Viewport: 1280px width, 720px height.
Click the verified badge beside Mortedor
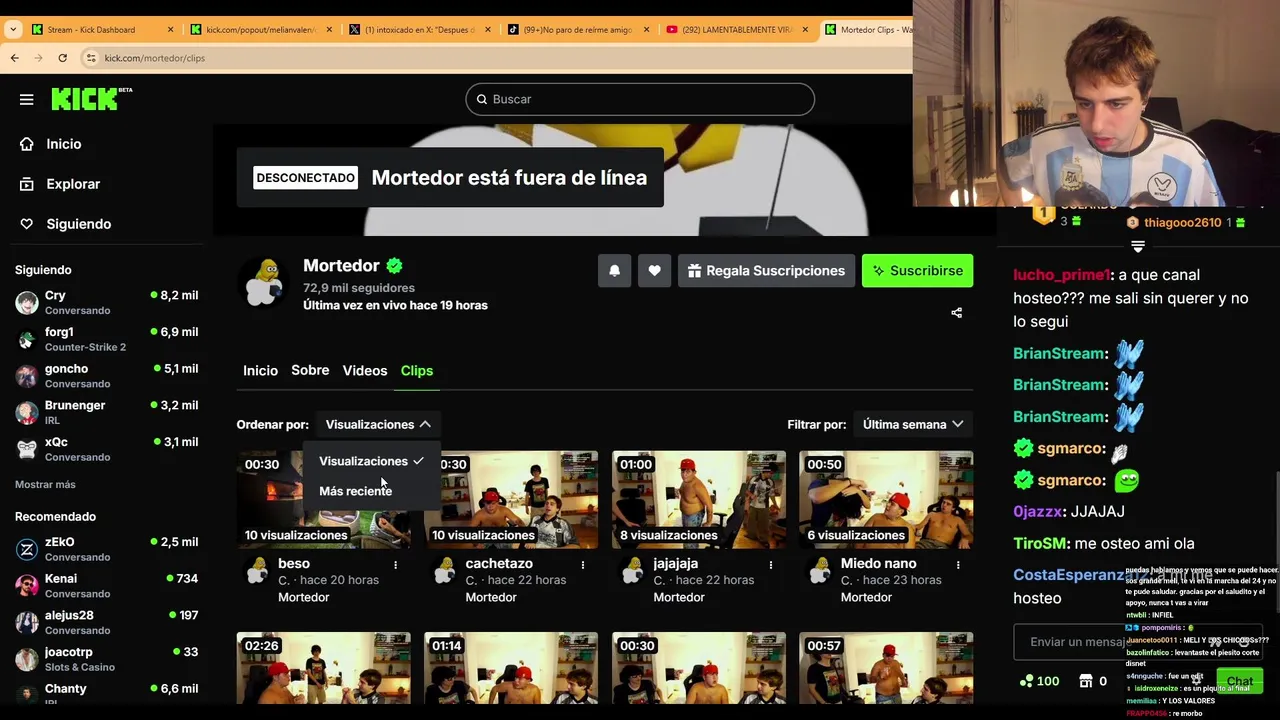(395, 266)
